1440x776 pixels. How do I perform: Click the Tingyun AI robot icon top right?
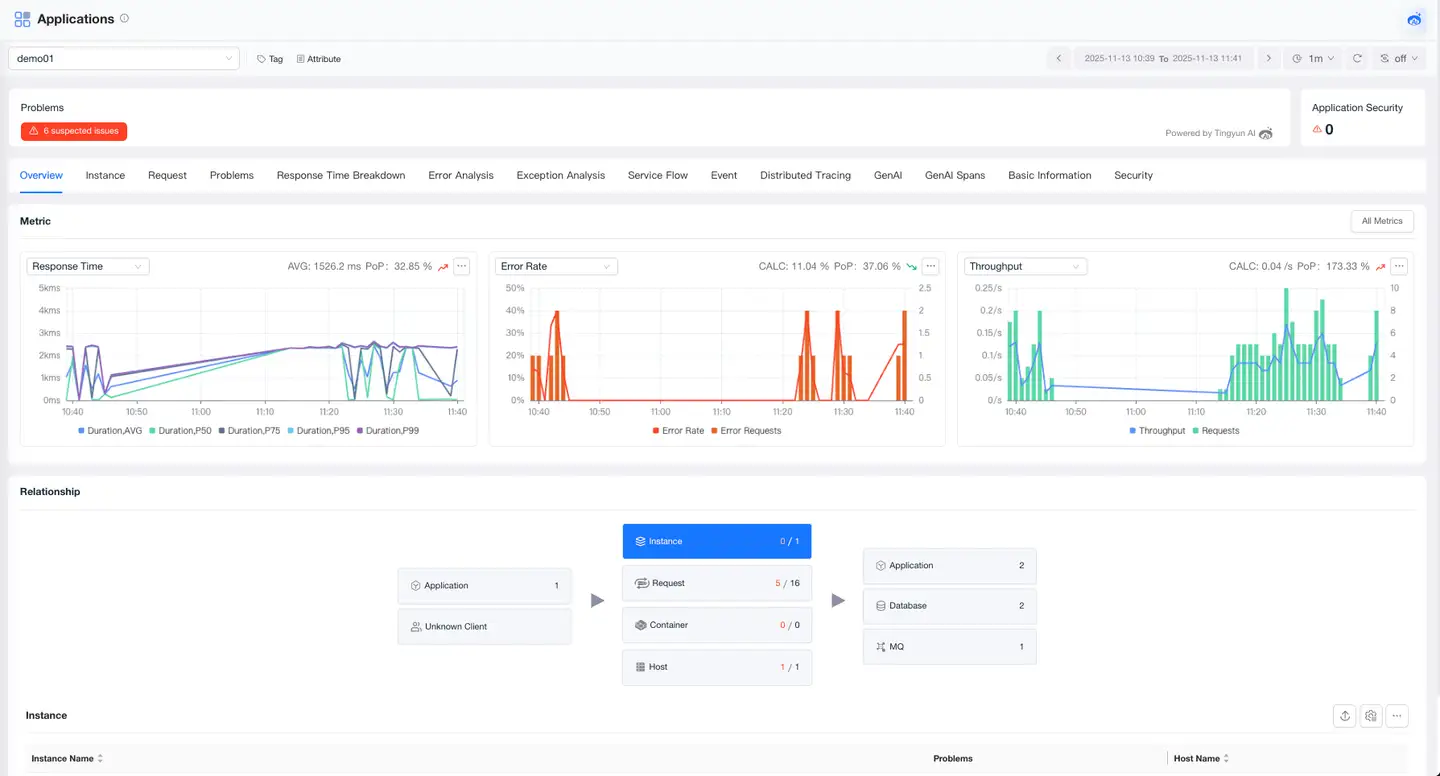[x=1414, y=19]
